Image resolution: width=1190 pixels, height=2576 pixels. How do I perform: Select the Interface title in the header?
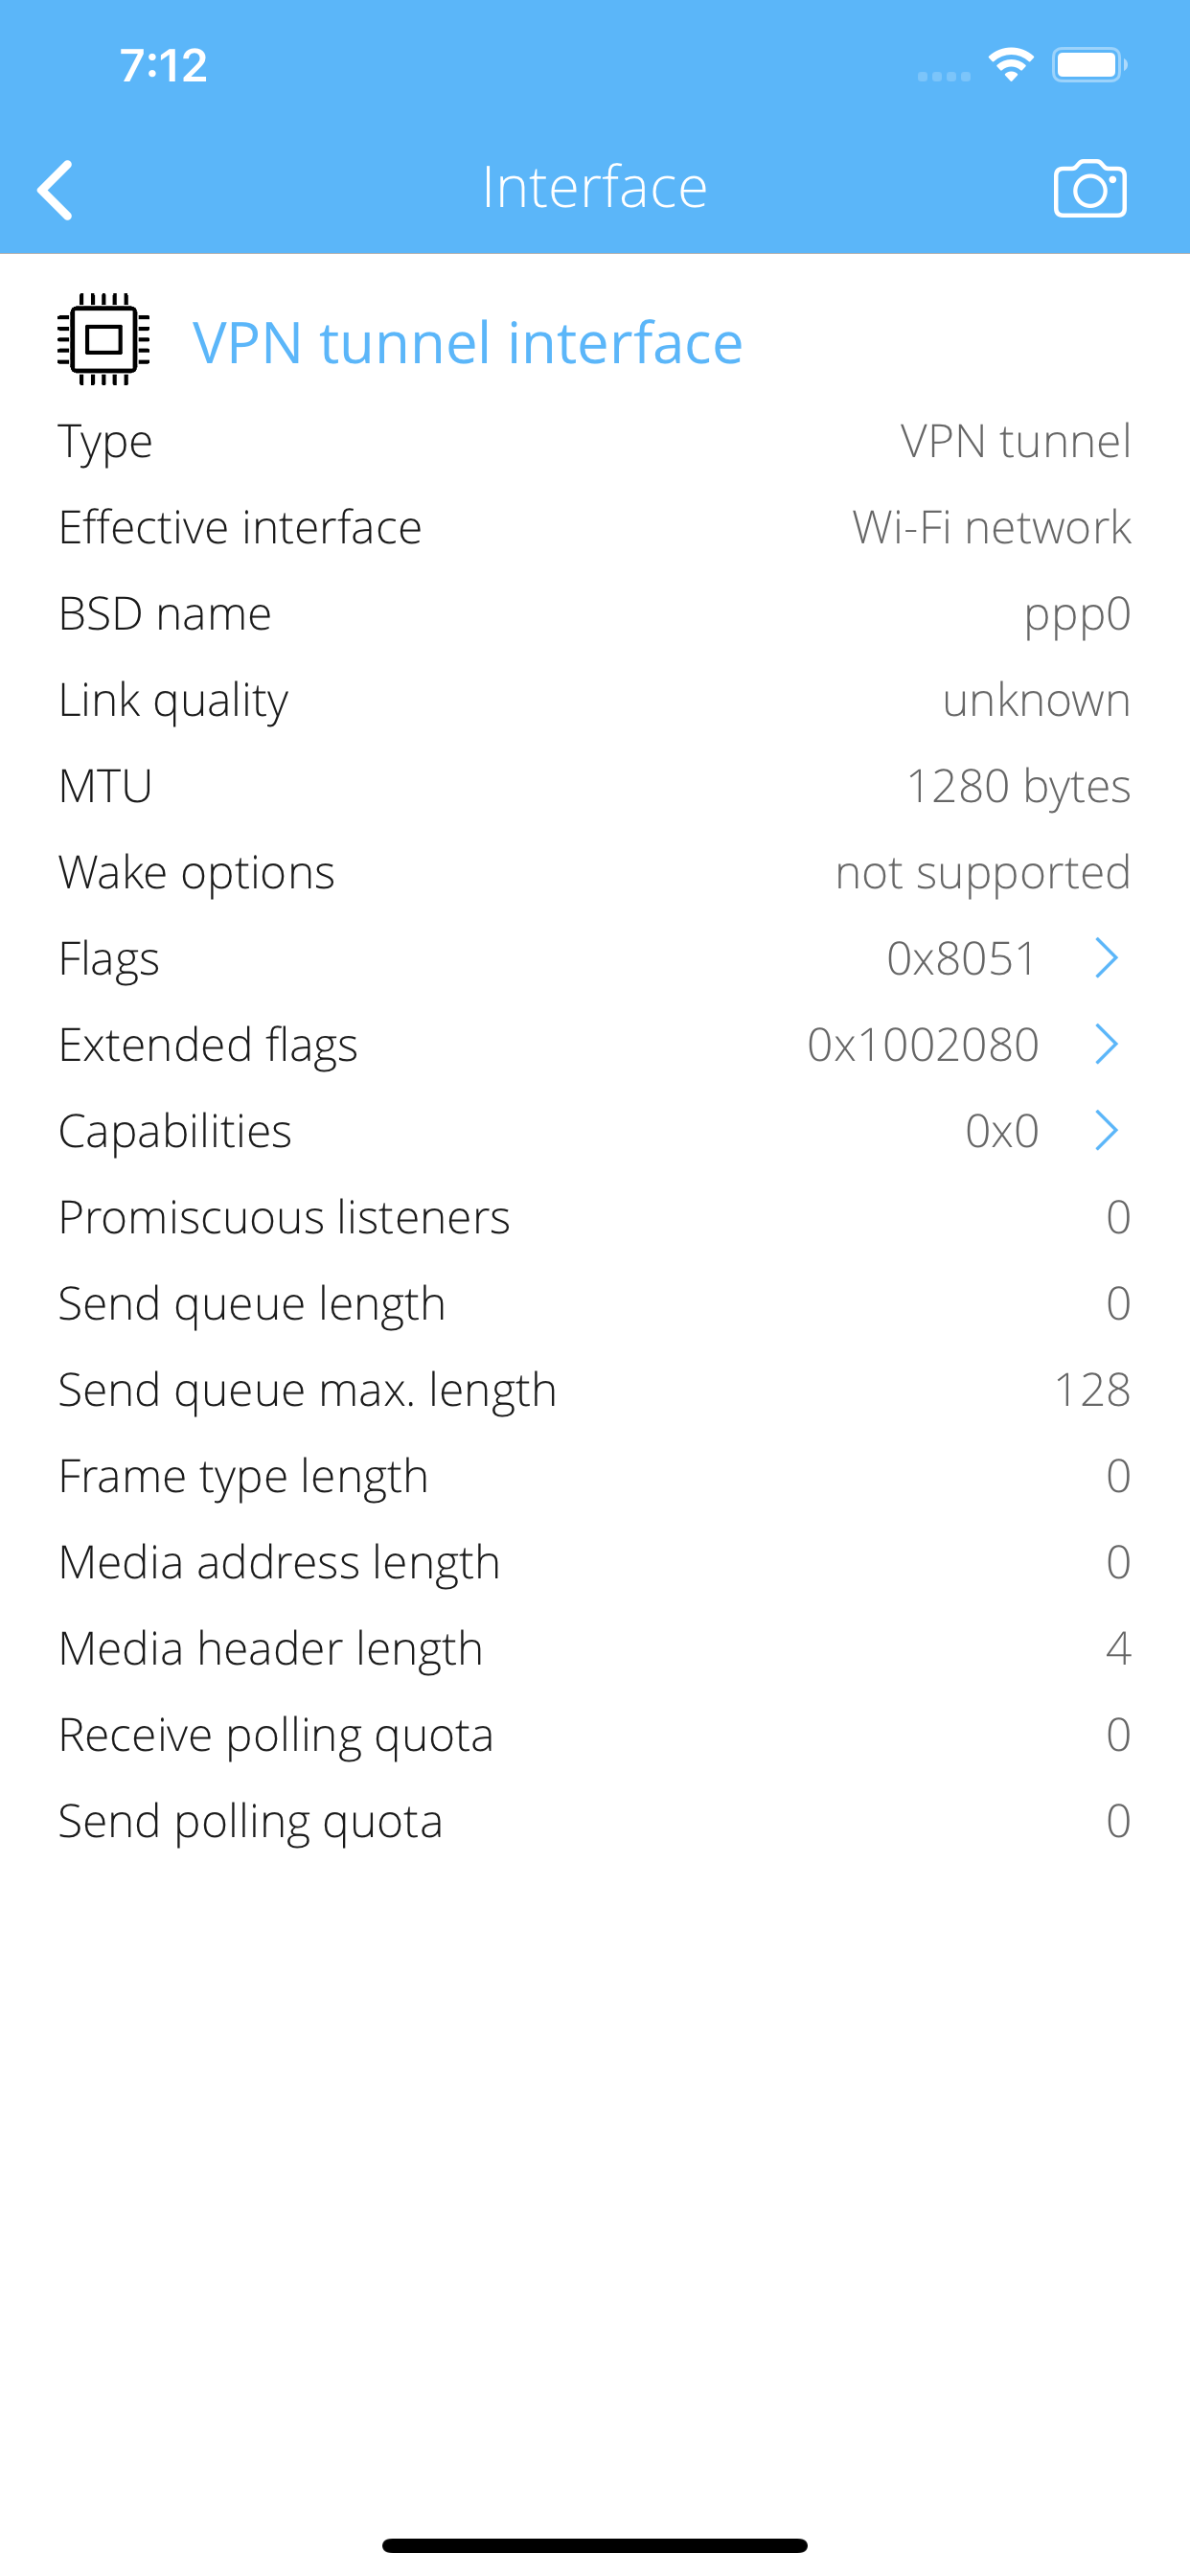pyautogui.click(x=594, y=186)
